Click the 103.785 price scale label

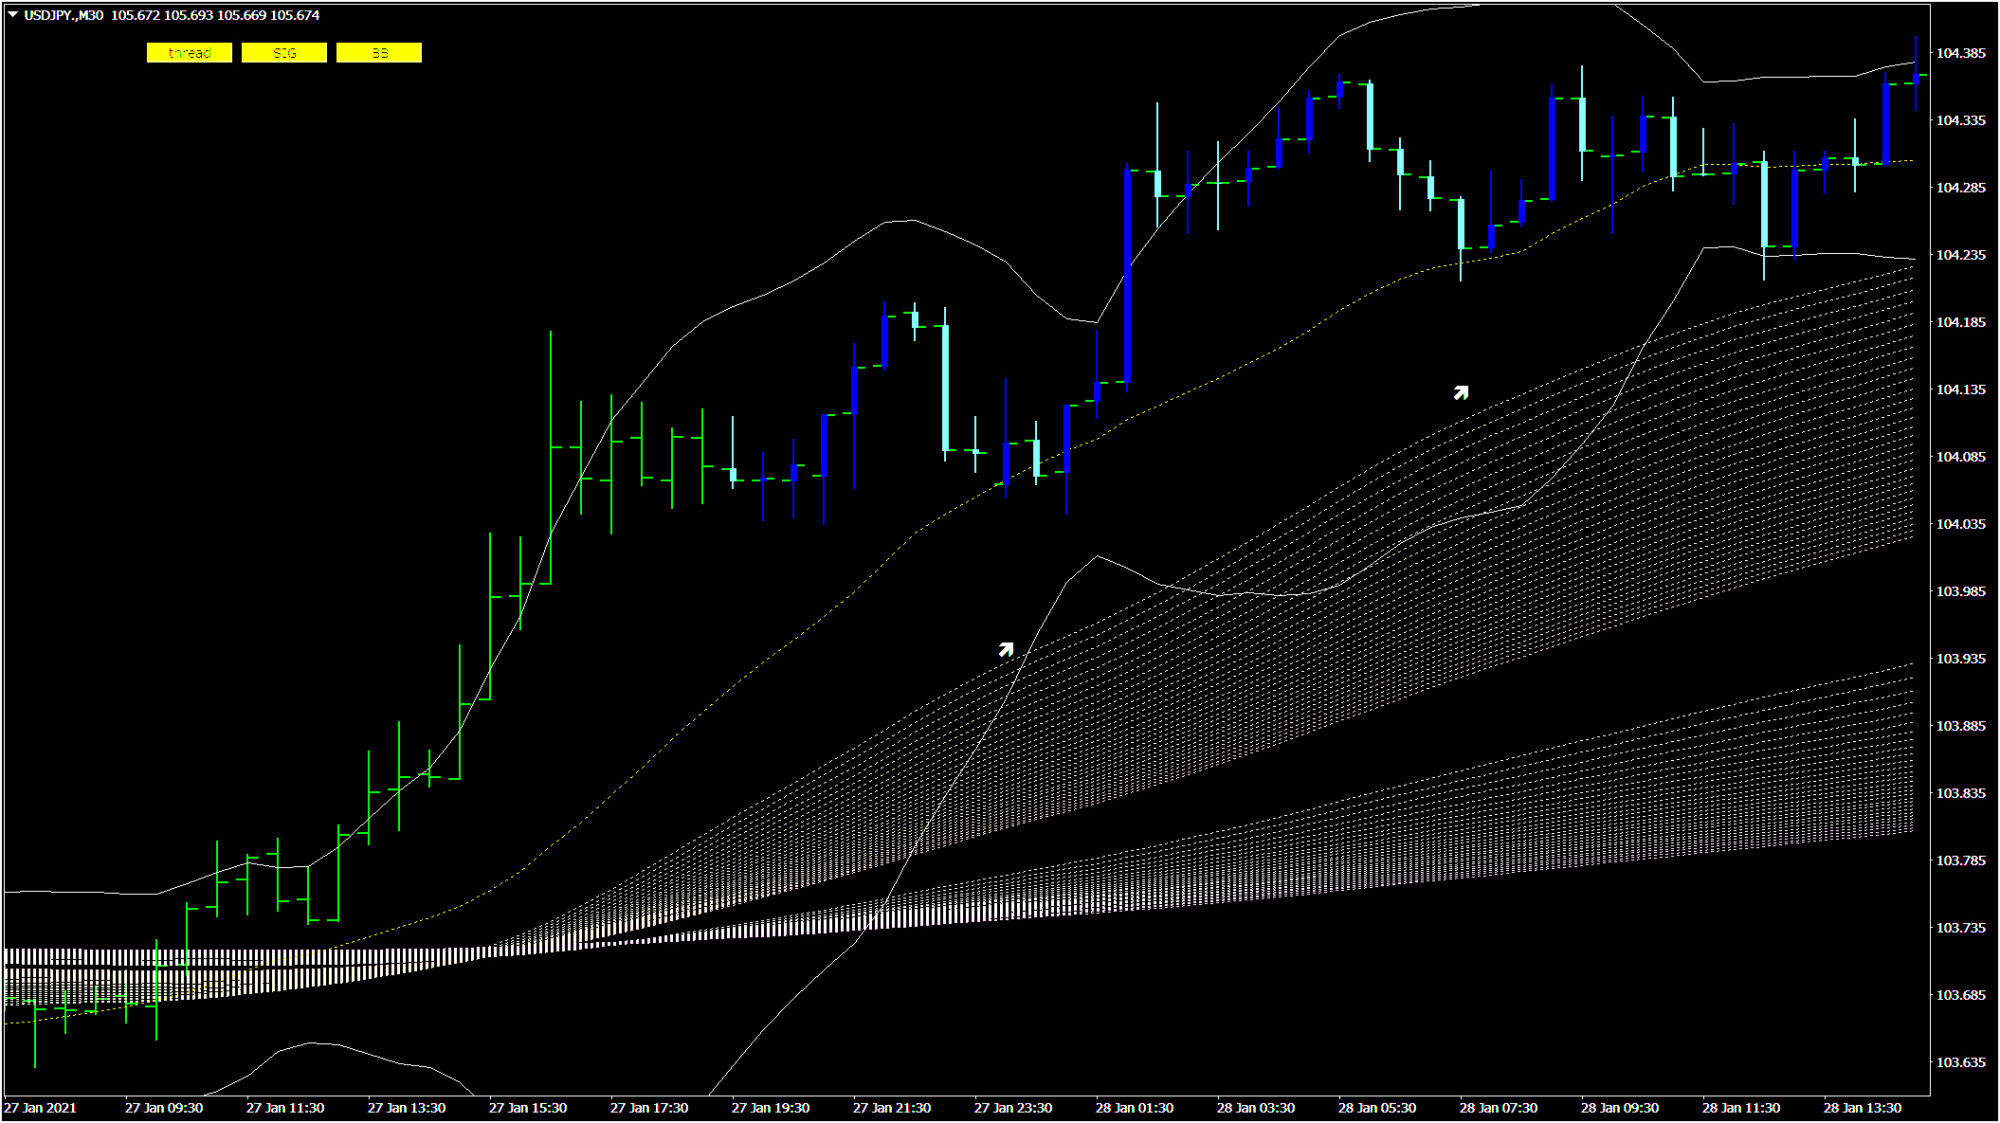point(1961,860)
